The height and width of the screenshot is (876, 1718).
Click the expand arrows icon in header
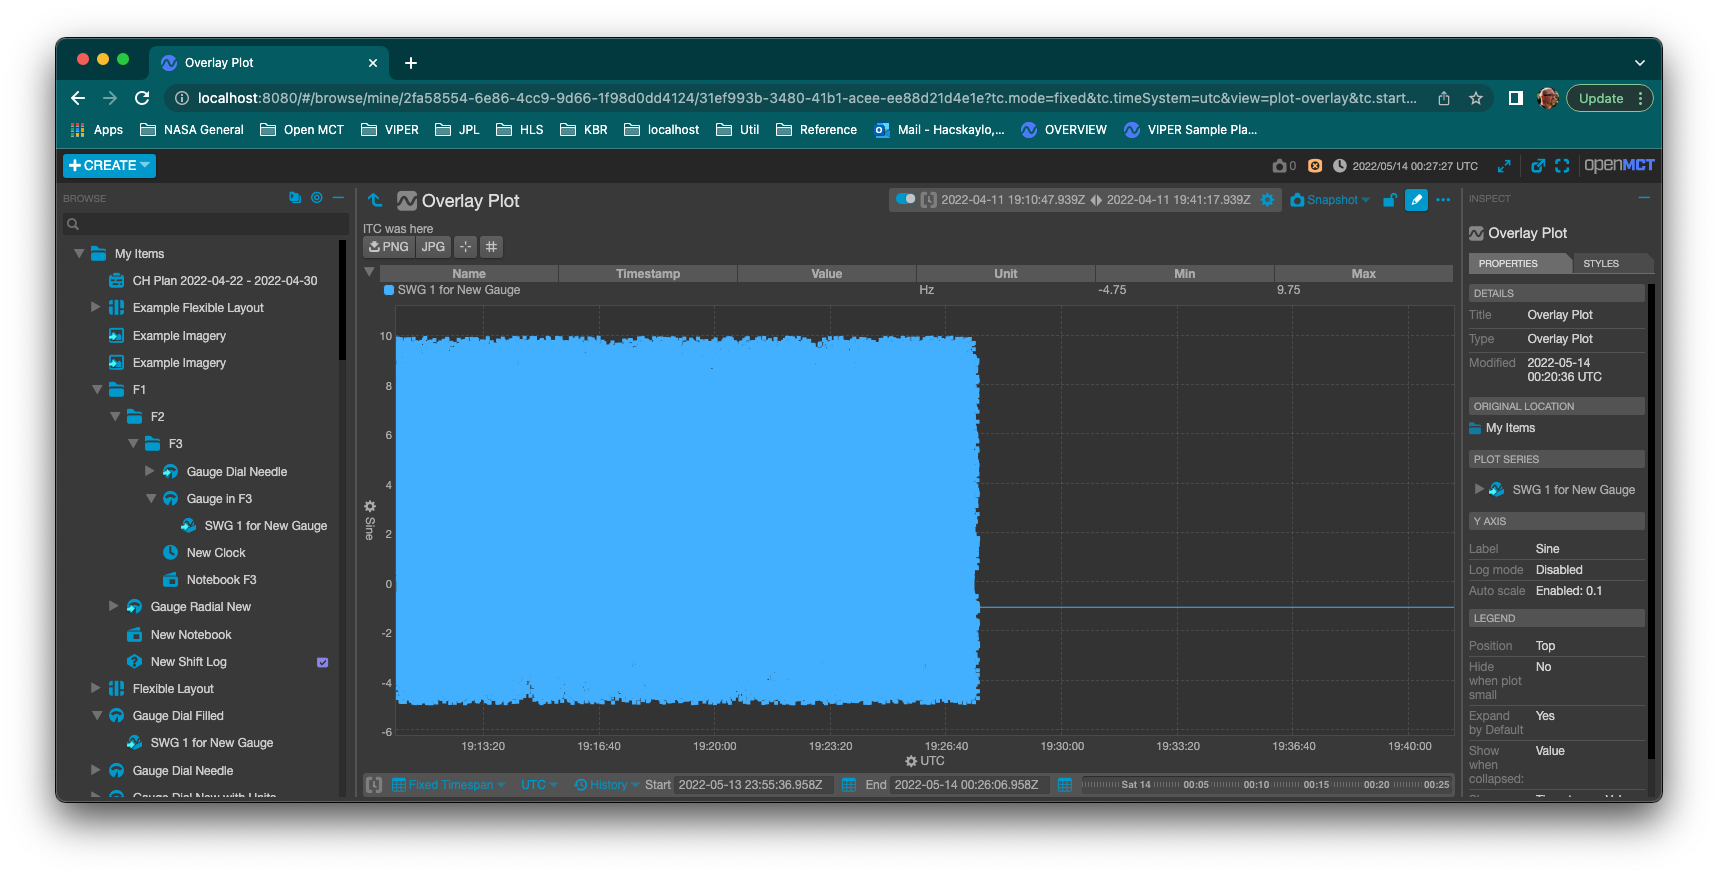click(x=1504, y=166)
